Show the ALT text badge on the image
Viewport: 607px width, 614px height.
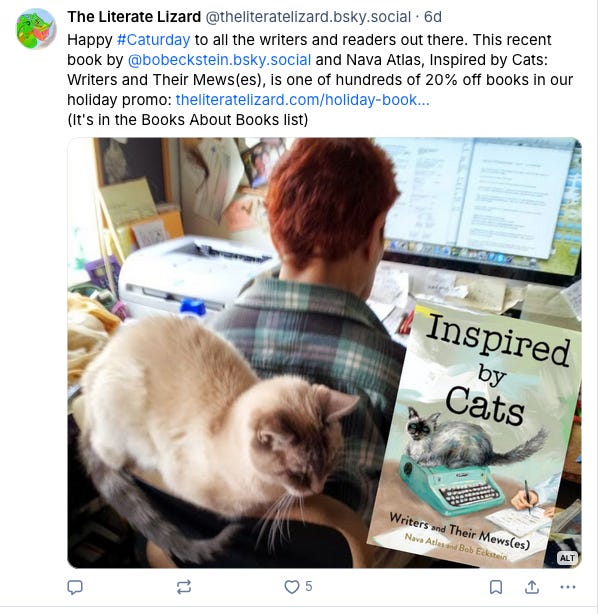567,558
